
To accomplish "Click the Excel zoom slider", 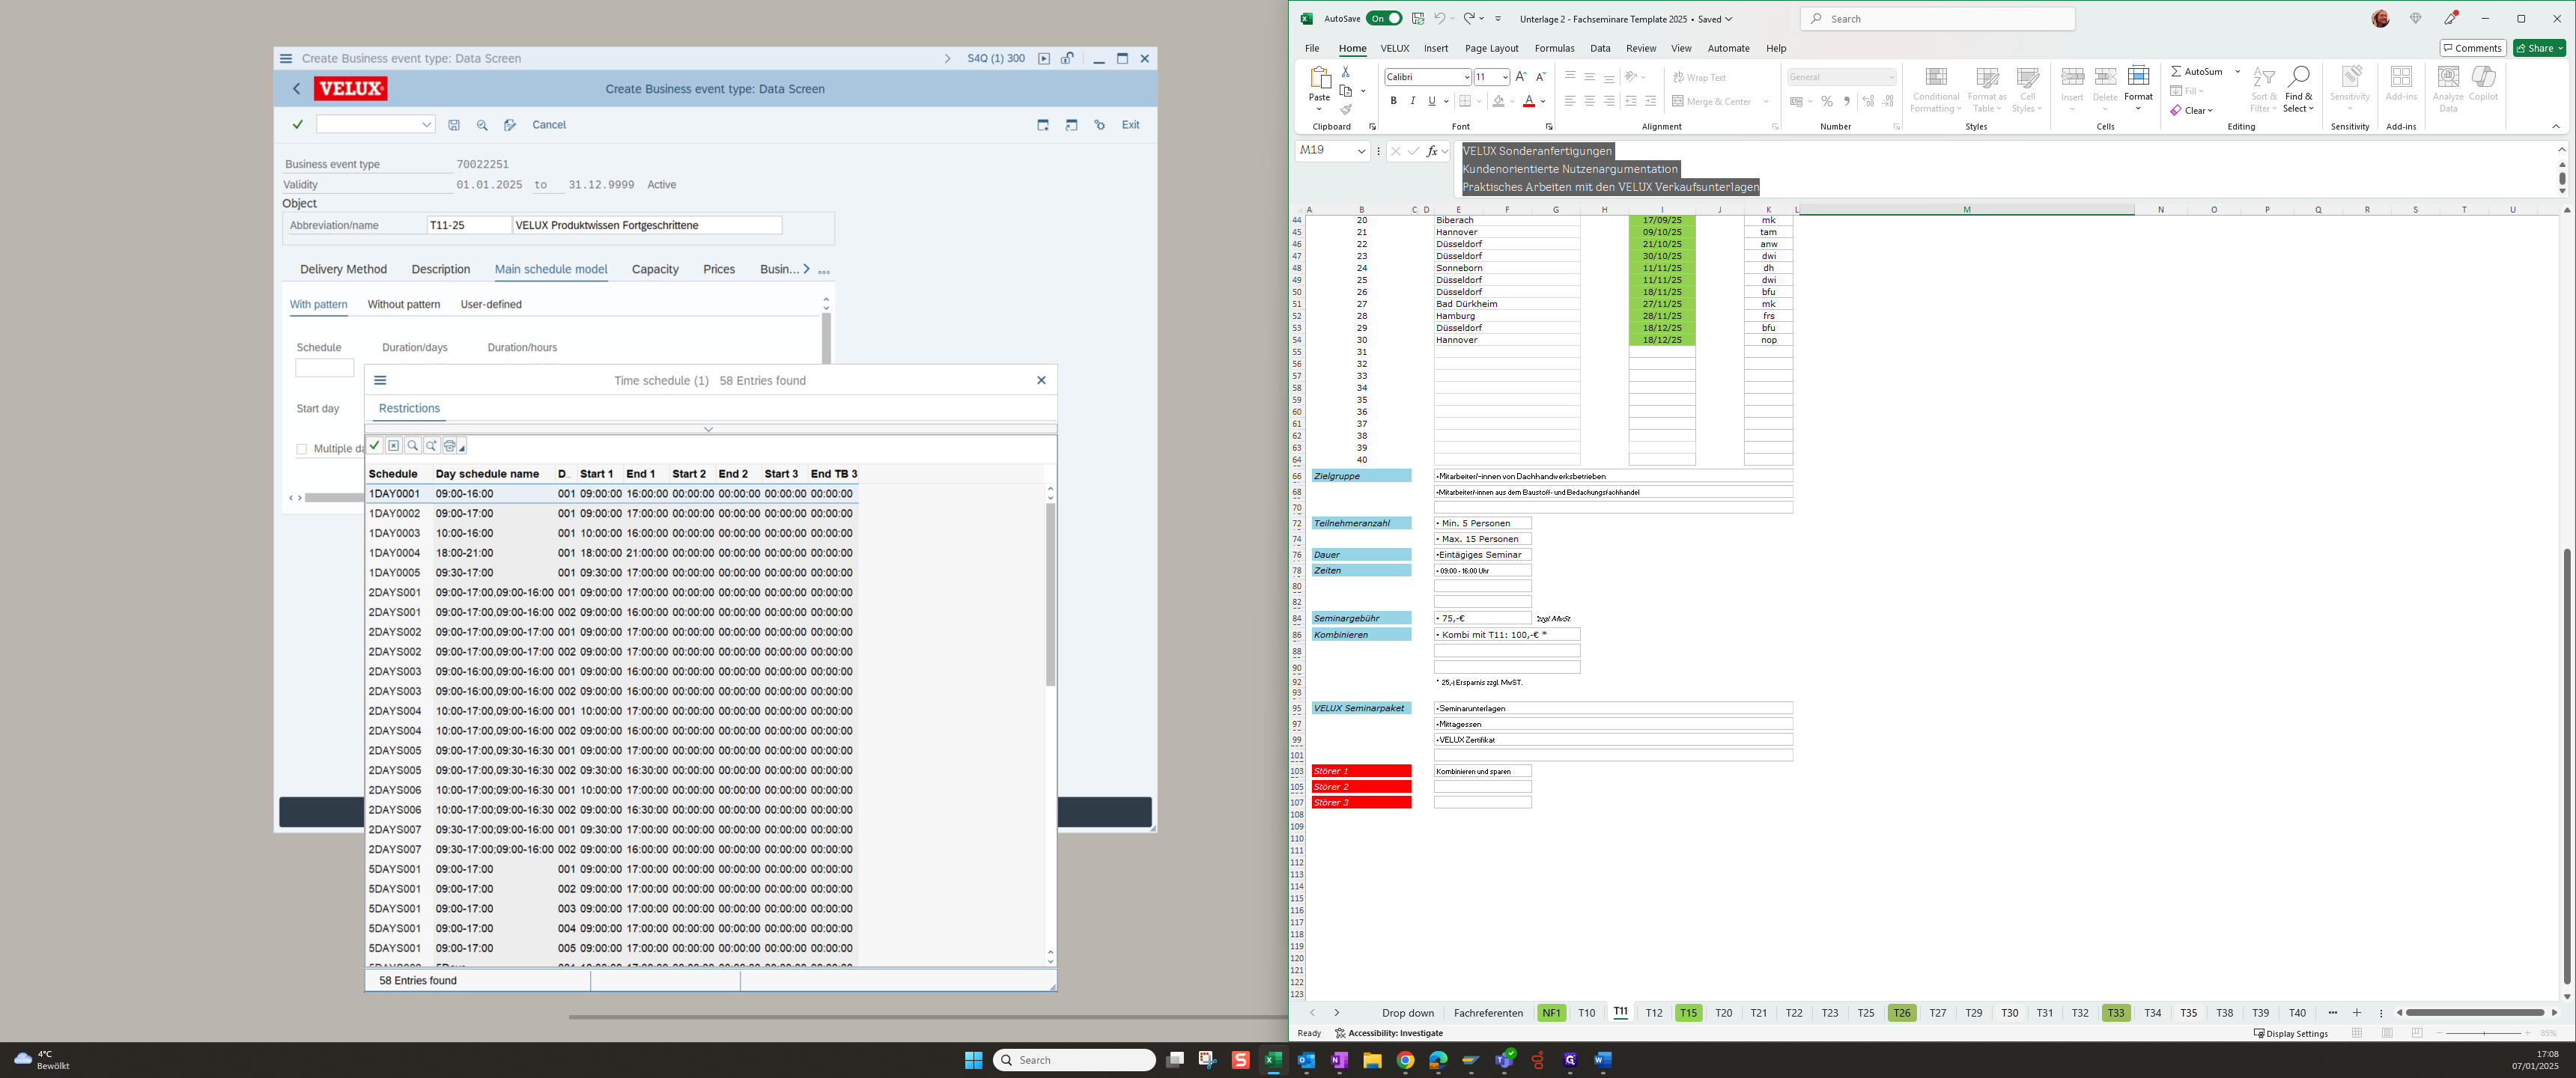I will 2483,1033.
